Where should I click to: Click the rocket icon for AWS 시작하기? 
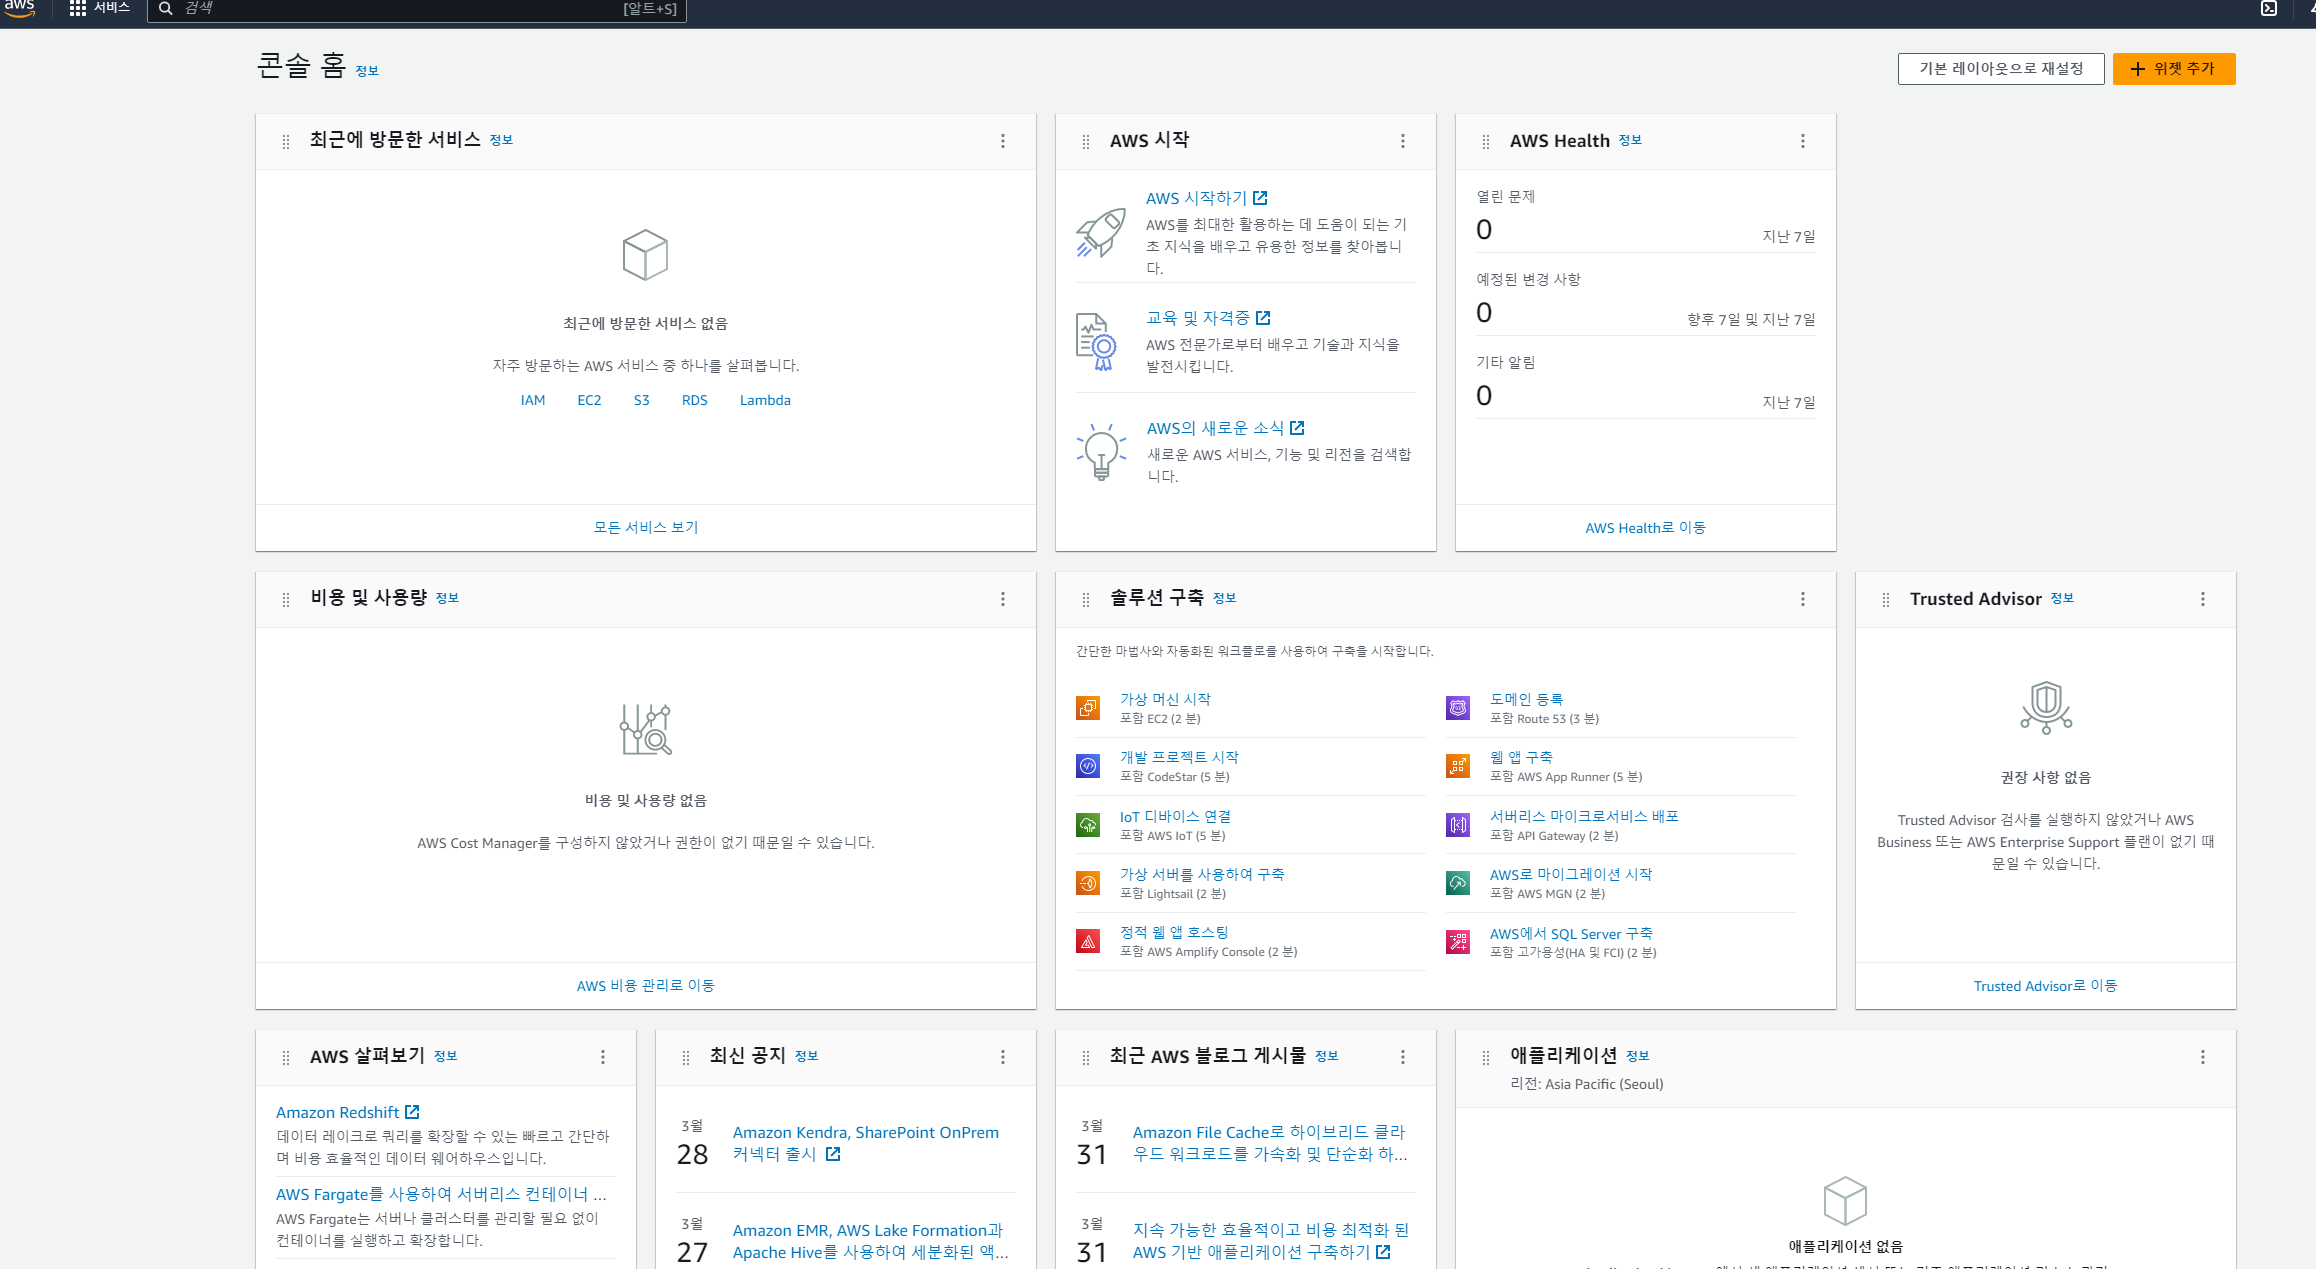(1101, 232)
